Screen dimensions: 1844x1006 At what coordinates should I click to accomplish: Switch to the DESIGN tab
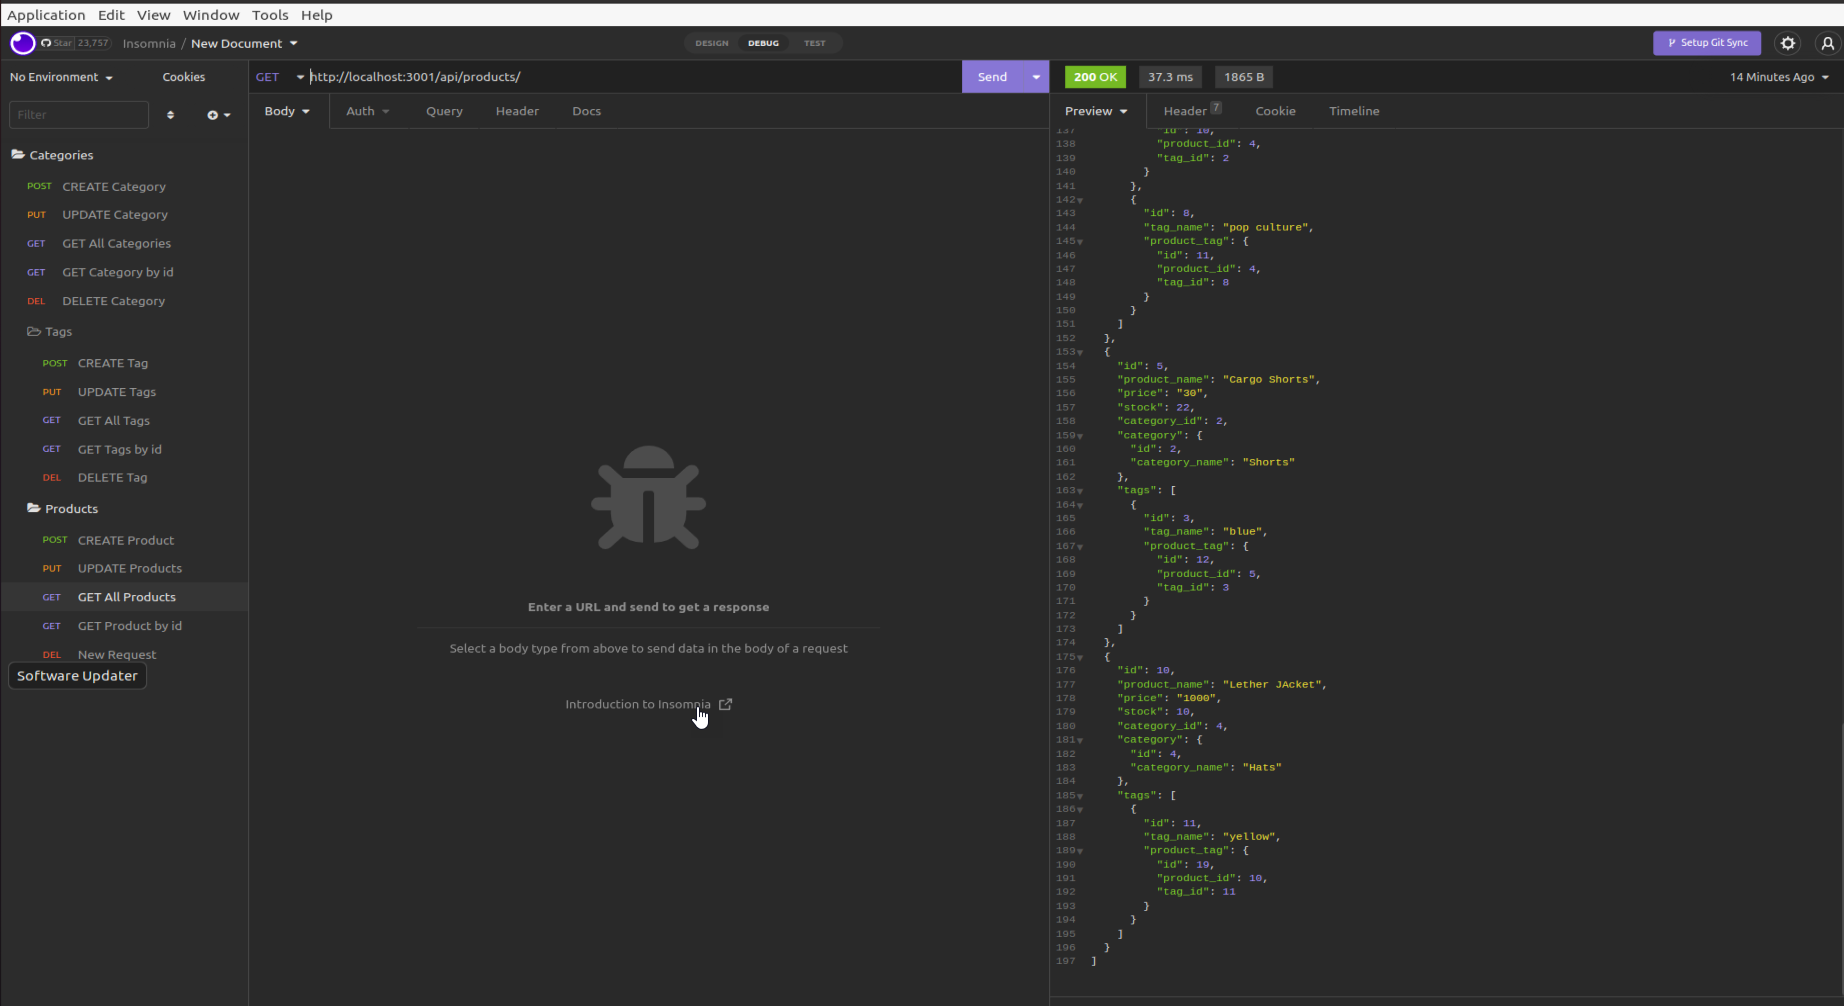711,43
